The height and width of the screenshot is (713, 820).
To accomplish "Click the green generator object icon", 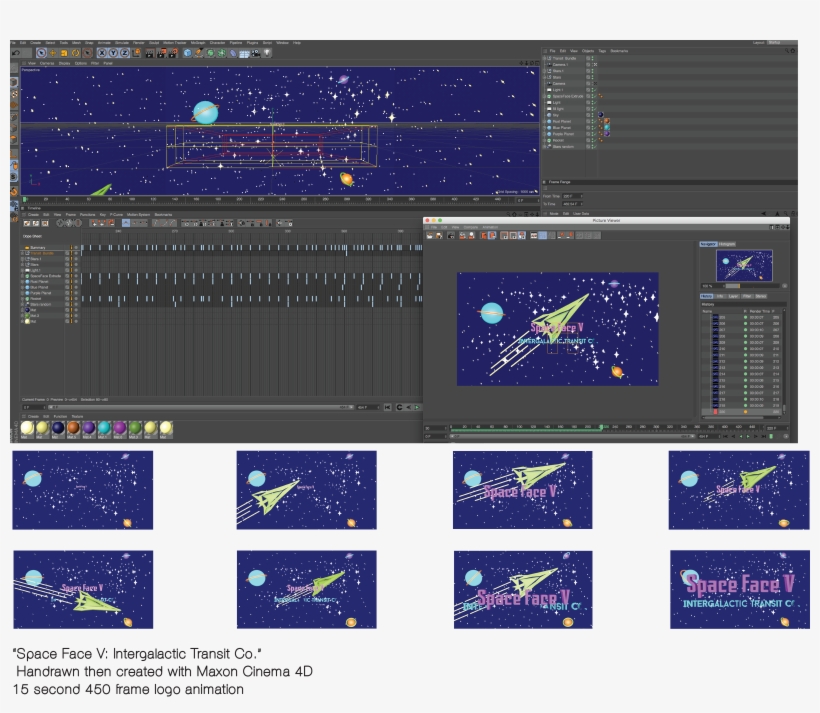I will pos(210,53).
